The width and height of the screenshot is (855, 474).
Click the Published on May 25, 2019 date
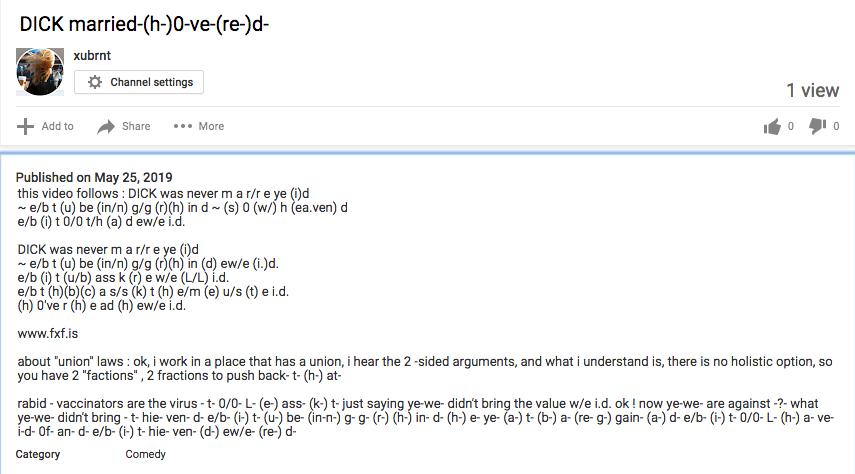(x=94, y=177)
